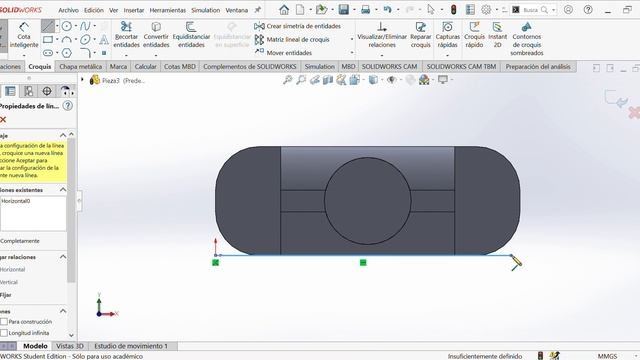This screenshot has height=360, width=640.
Task: Add the Horizontal relation
Action: [12, 269]
